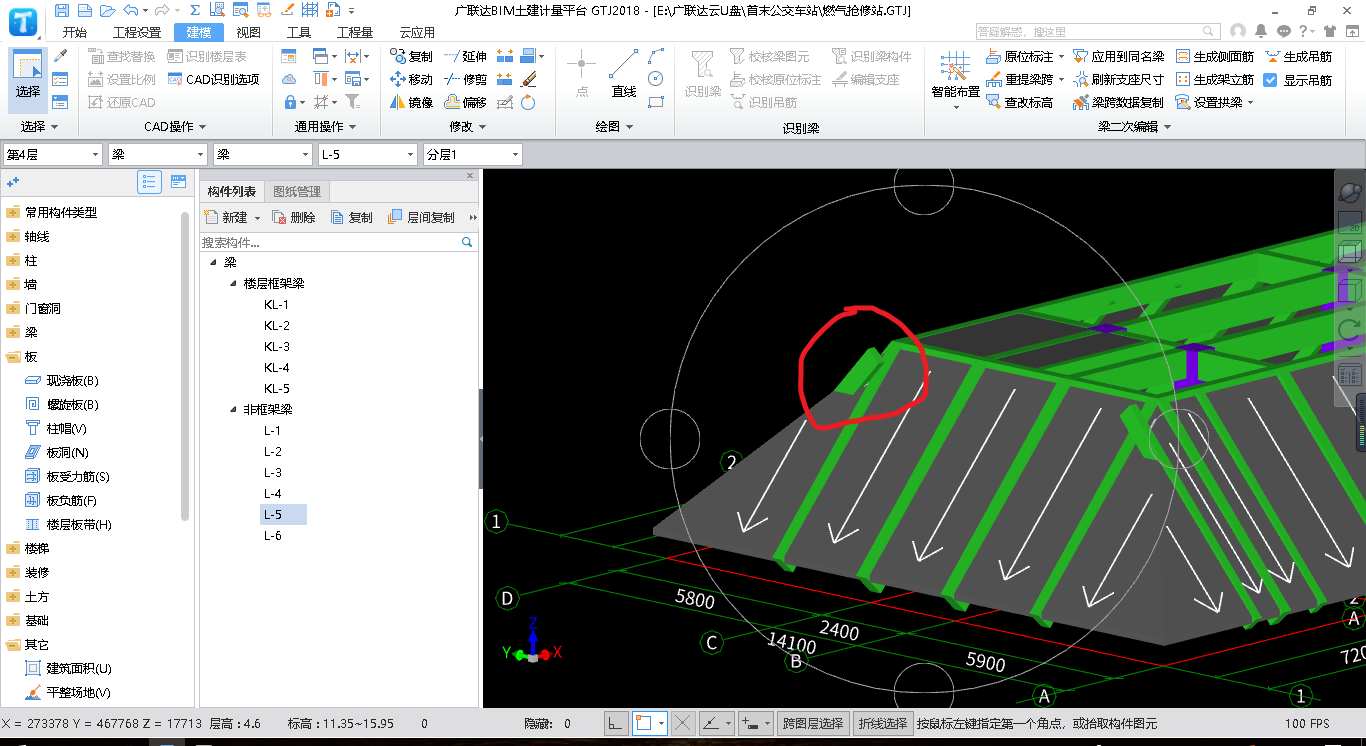Toggle 显示吊筋 checkbox
This screenshot has width=1366, height=746.
click(1270, 80)
